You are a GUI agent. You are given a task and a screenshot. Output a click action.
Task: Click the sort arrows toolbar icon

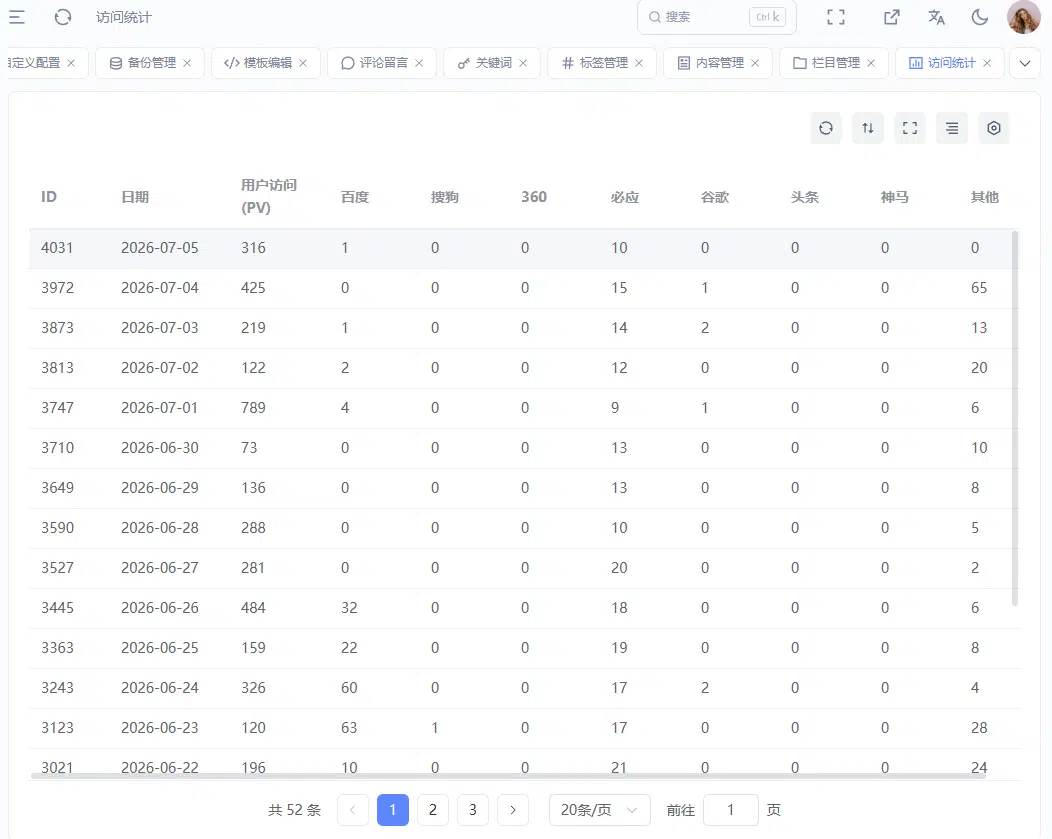tap(868, 128)
